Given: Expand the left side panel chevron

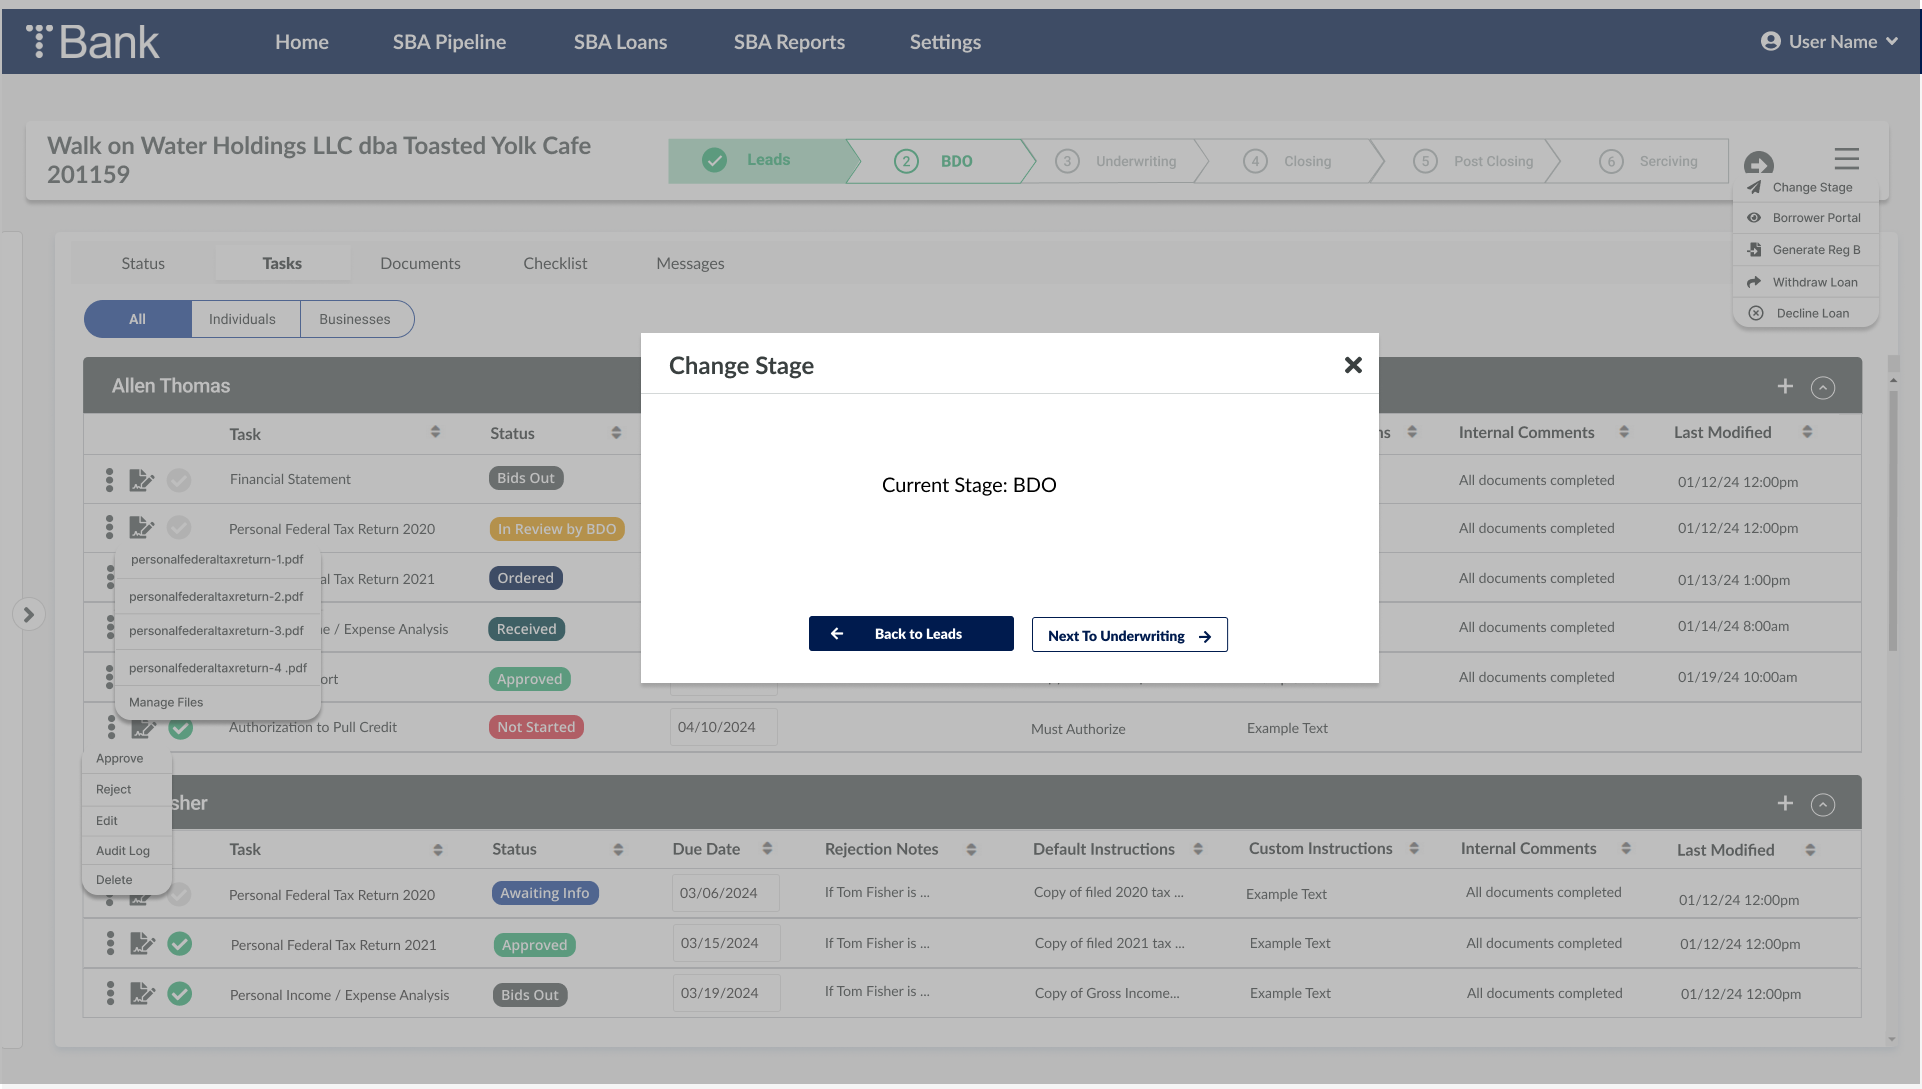Looking at the screenshot, I should (29, 614).
